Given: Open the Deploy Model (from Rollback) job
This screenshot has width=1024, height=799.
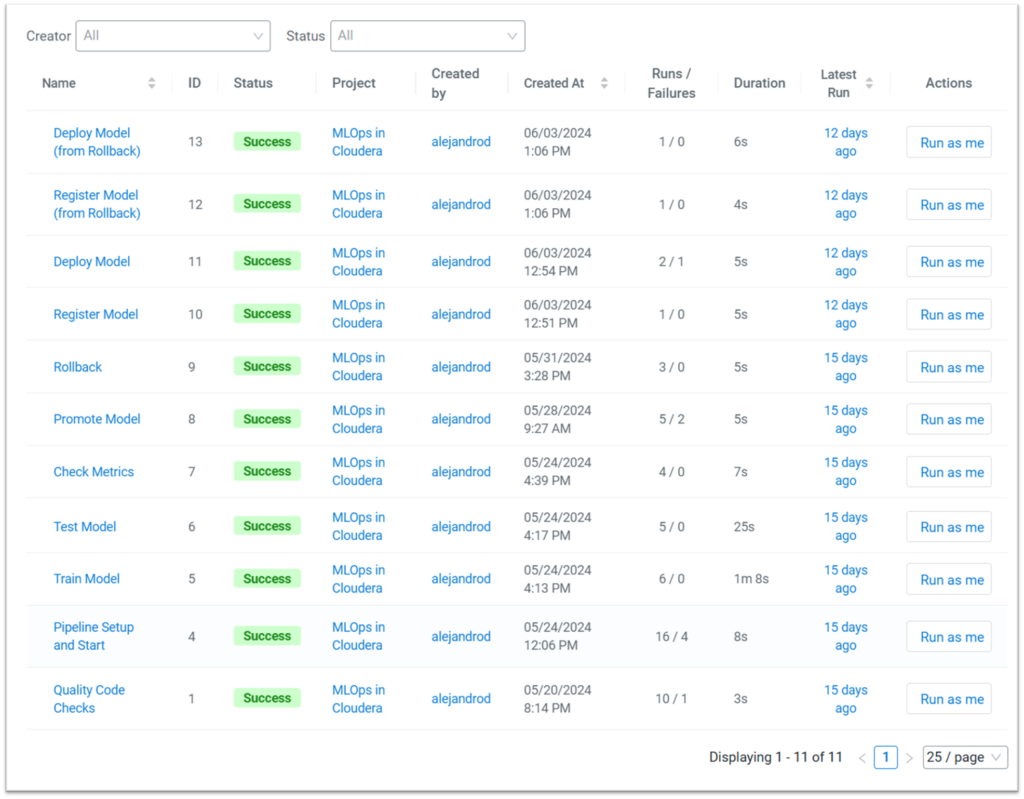Looking at the screenshot, I should point(97,142).
